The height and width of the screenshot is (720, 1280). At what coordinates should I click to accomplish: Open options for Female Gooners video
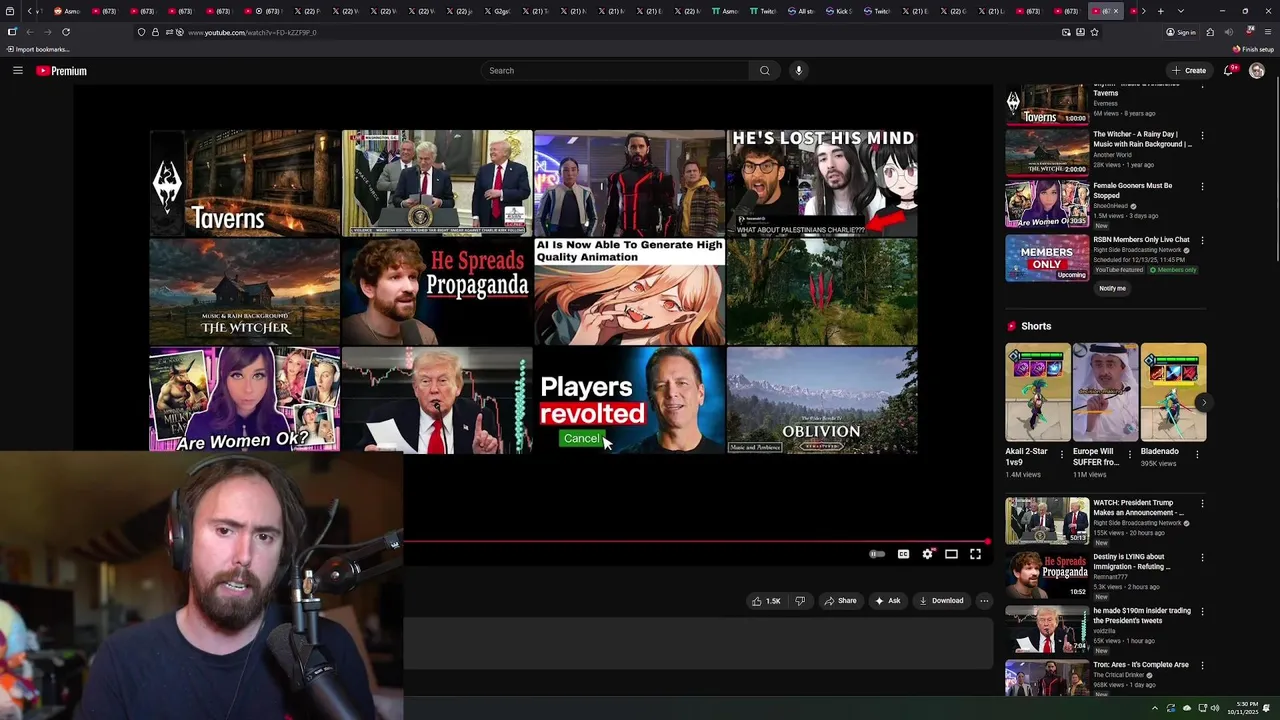tap(1202, 187)
